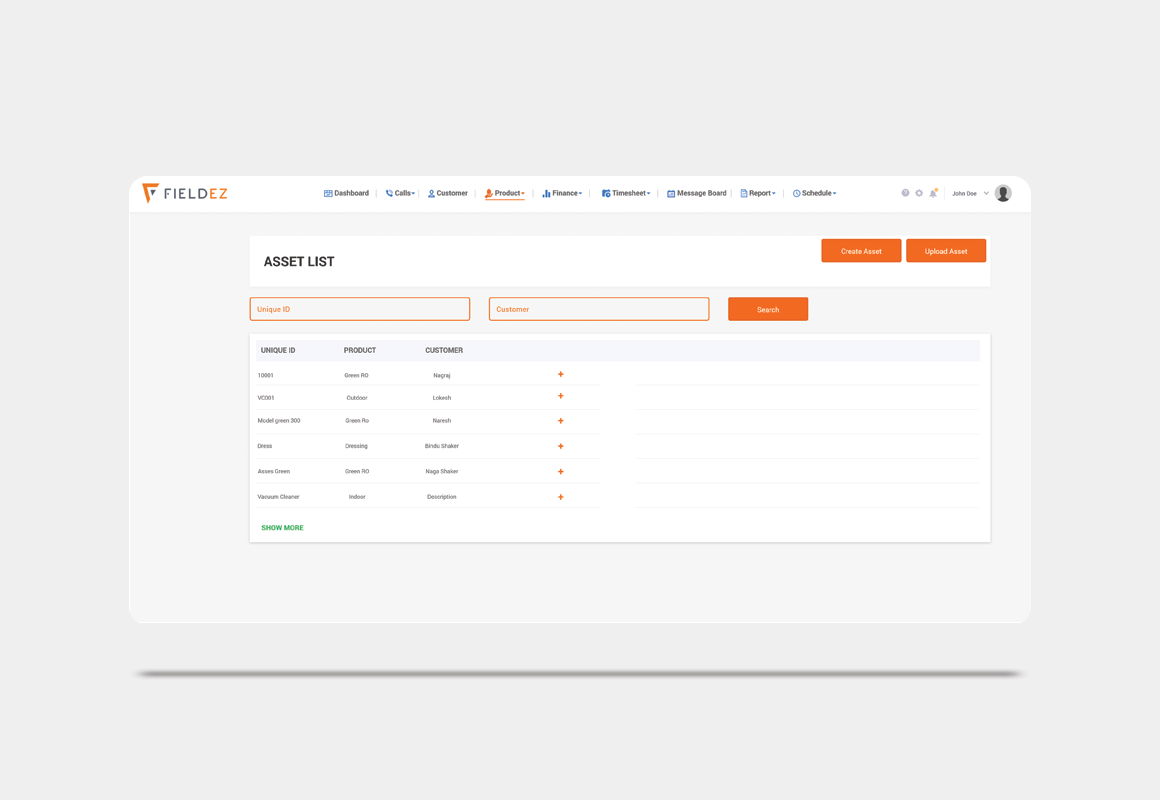1160x800 pixels.
Task: Click plus icon on Dress row
Action: coord(561,446)
